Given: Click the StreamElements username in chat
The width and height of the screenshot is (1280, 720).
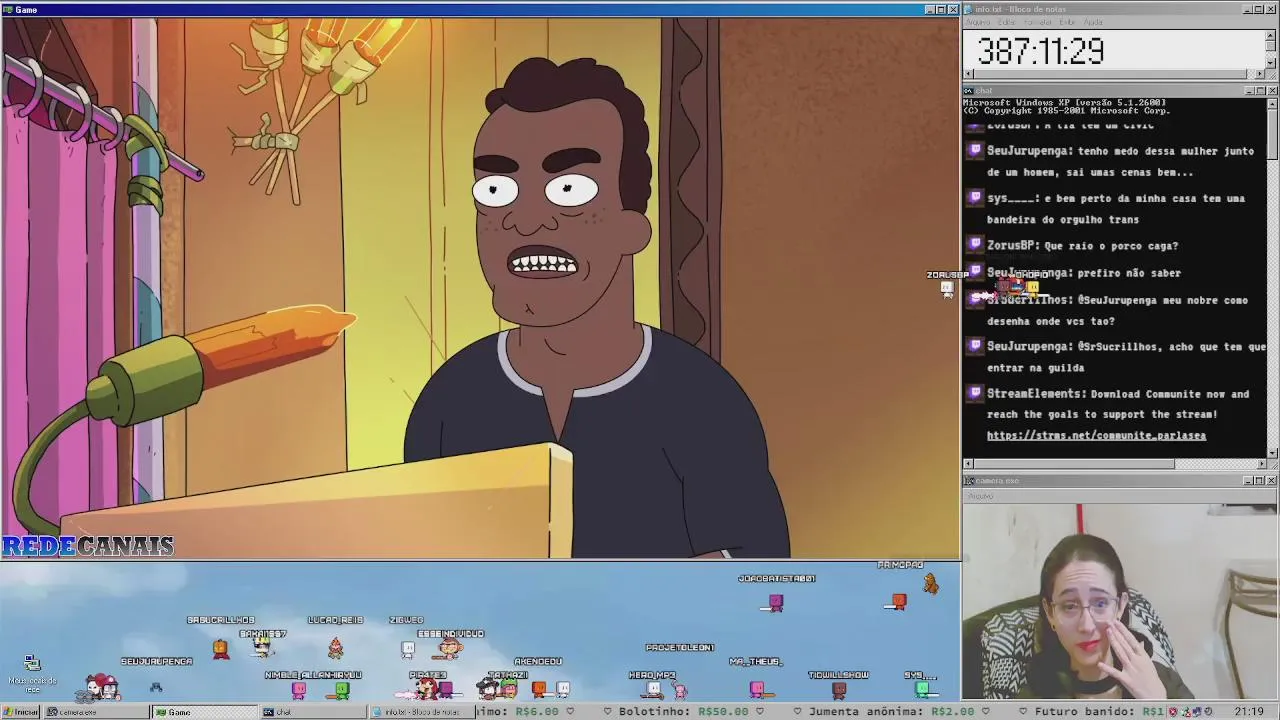Looking at the screenshot, I should pyautogui.click(x=1035, y=394).
